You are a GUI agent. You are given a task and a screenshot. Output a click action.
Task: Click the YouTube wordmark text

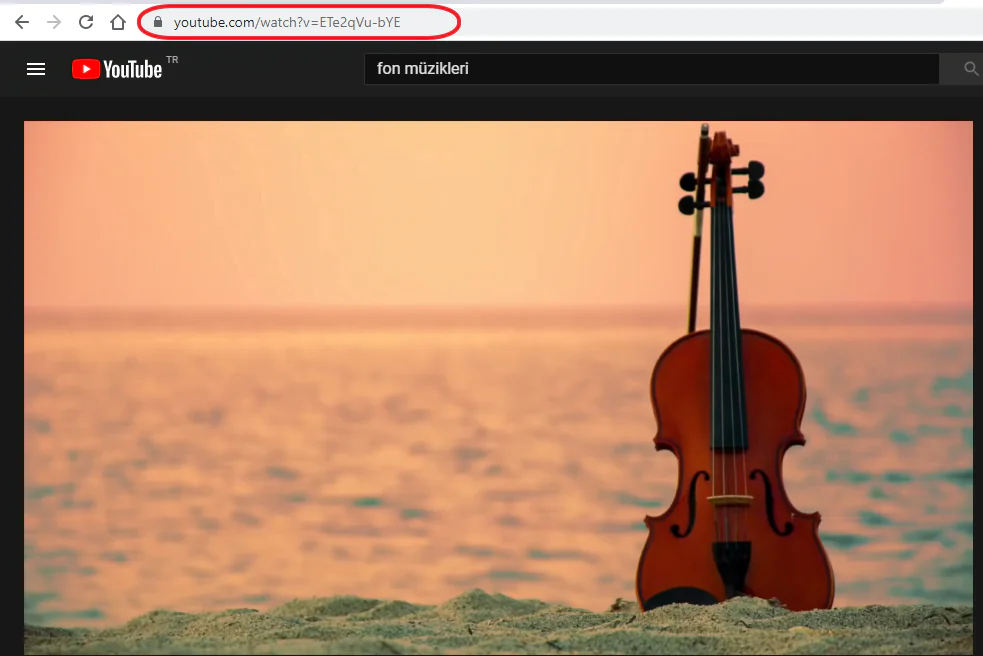point(132,69)
